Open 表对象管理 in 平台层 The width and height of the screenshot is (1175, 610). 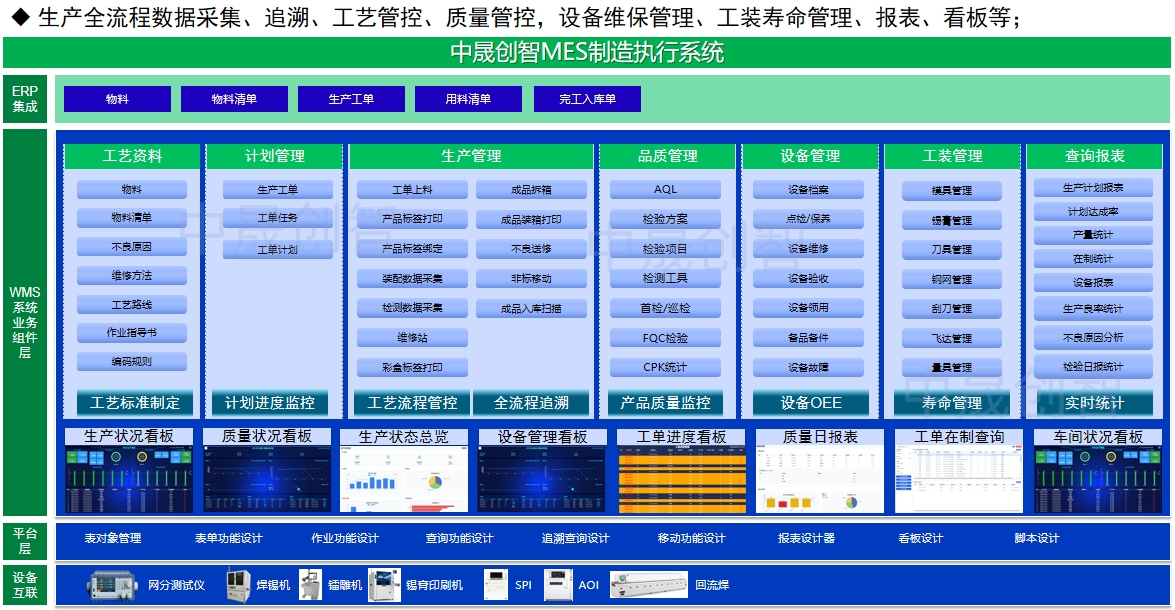[x=112, y=538]
